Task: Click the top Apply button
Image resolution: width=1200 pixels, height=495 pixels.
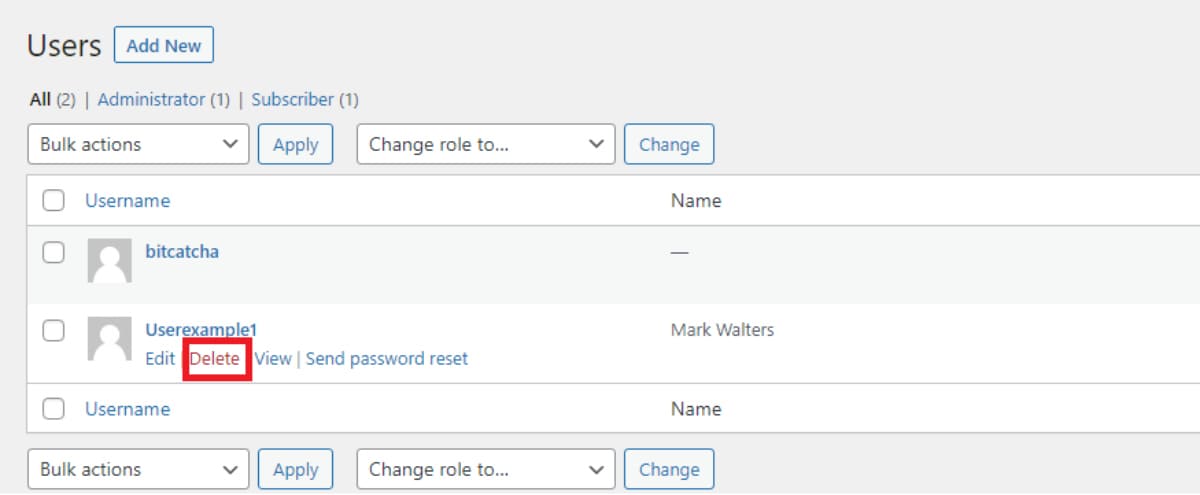Action: (296, 144)
